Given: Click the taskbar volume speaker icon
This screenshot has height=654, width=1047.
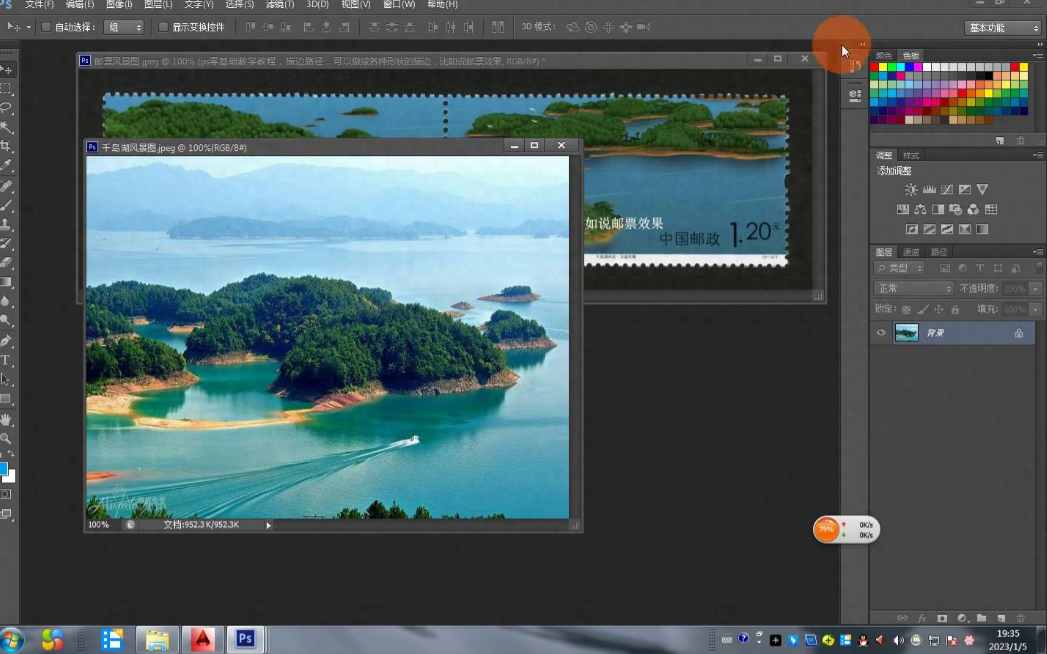Looking at the screenshot, I should (898, 641).
